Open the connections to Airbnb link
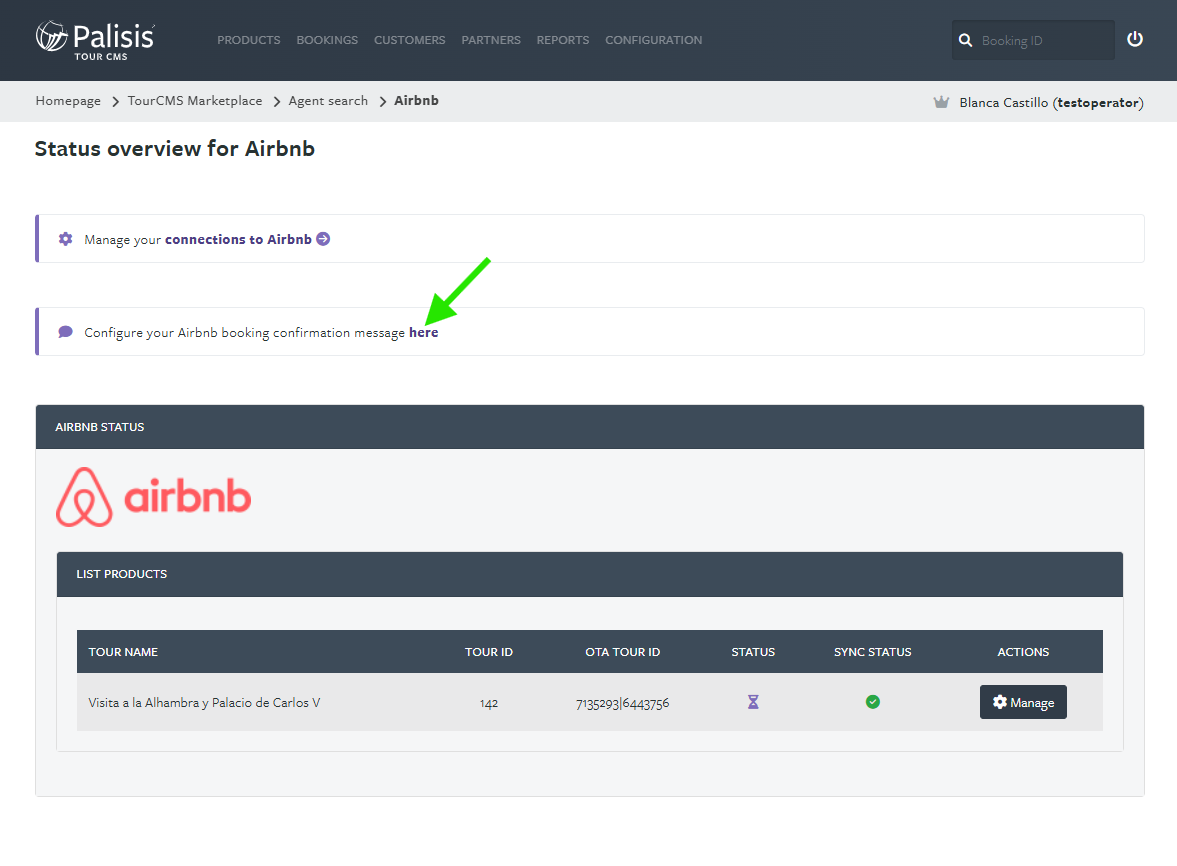1177x866 pixels. pos(238,239)
